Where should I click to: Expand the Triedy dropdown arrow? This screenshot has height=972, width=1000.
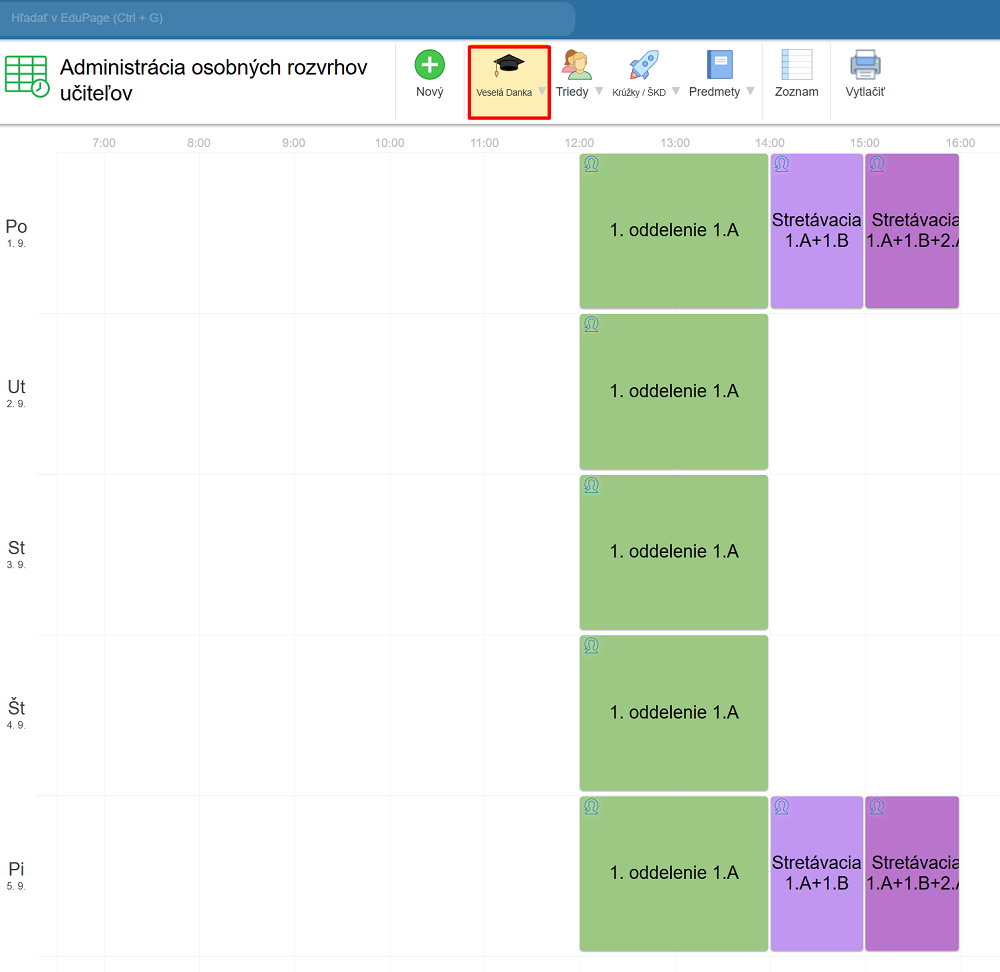coord(599,91)
